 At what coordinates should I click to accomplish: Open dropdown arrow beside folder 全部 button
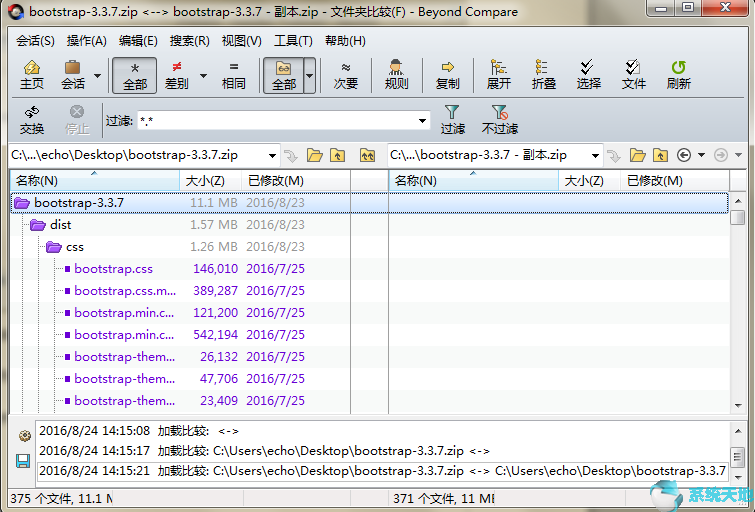tap(310, 76)
